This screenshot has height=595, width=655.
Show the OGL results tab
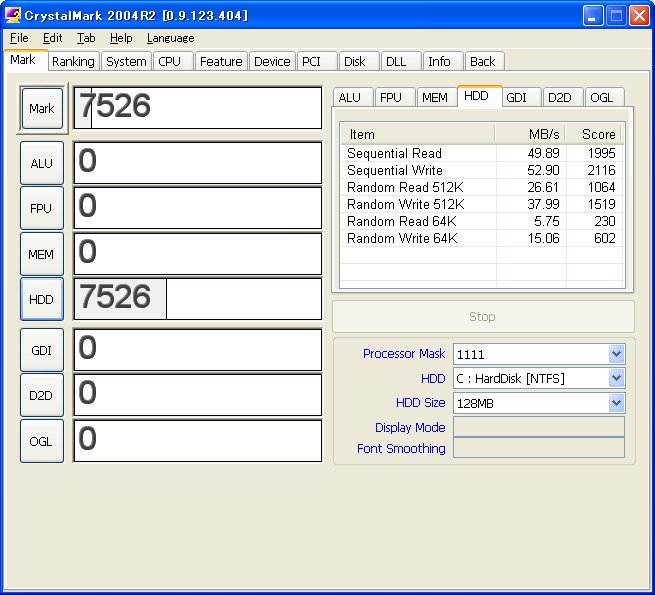605,97
